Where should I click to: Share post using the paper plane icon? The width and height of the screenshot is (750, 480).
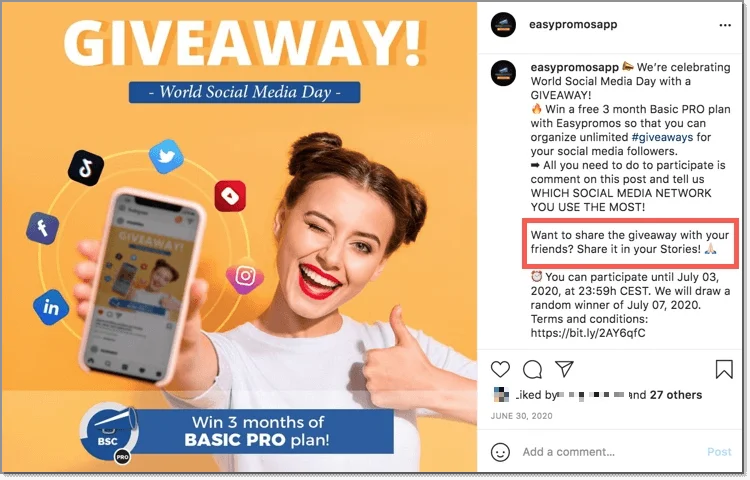pyautogui.click(x=564, y=369)
